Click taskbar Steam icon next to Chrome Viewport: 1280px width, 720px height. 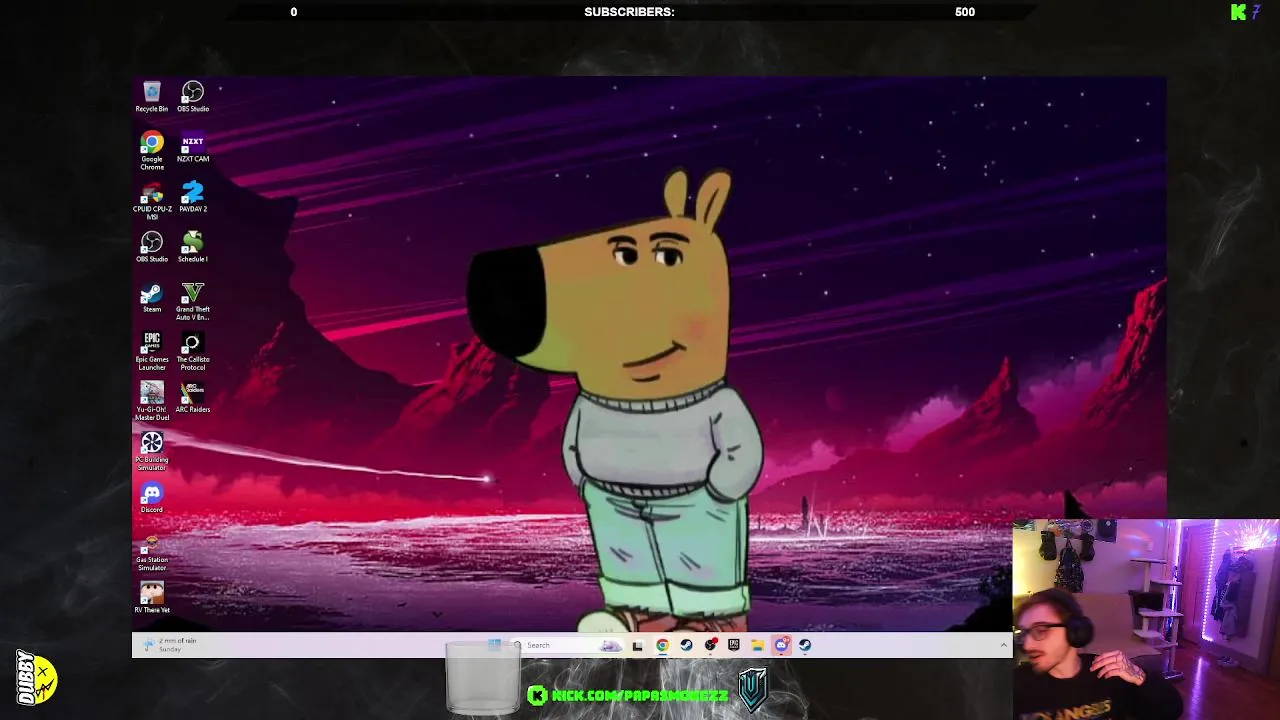tap(686, 645)
